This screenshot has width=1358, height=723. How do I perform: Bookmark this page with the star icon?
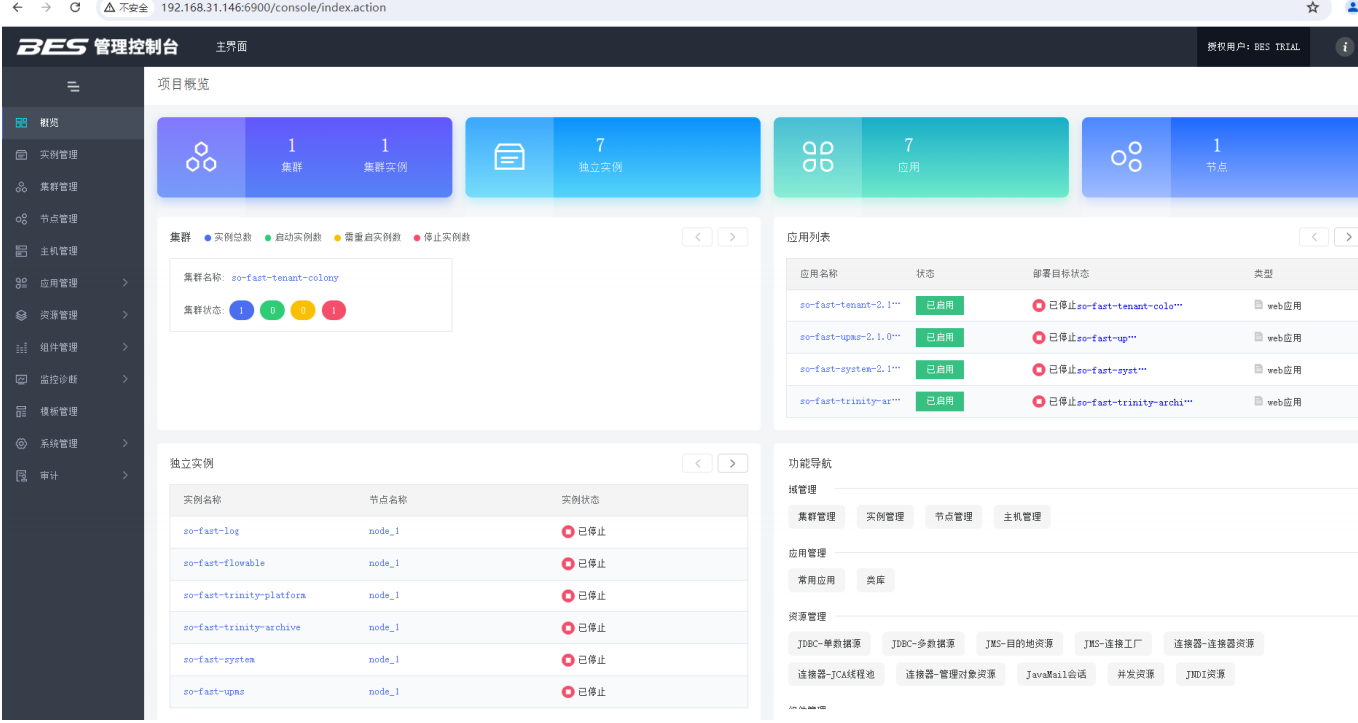(1312, 7)
